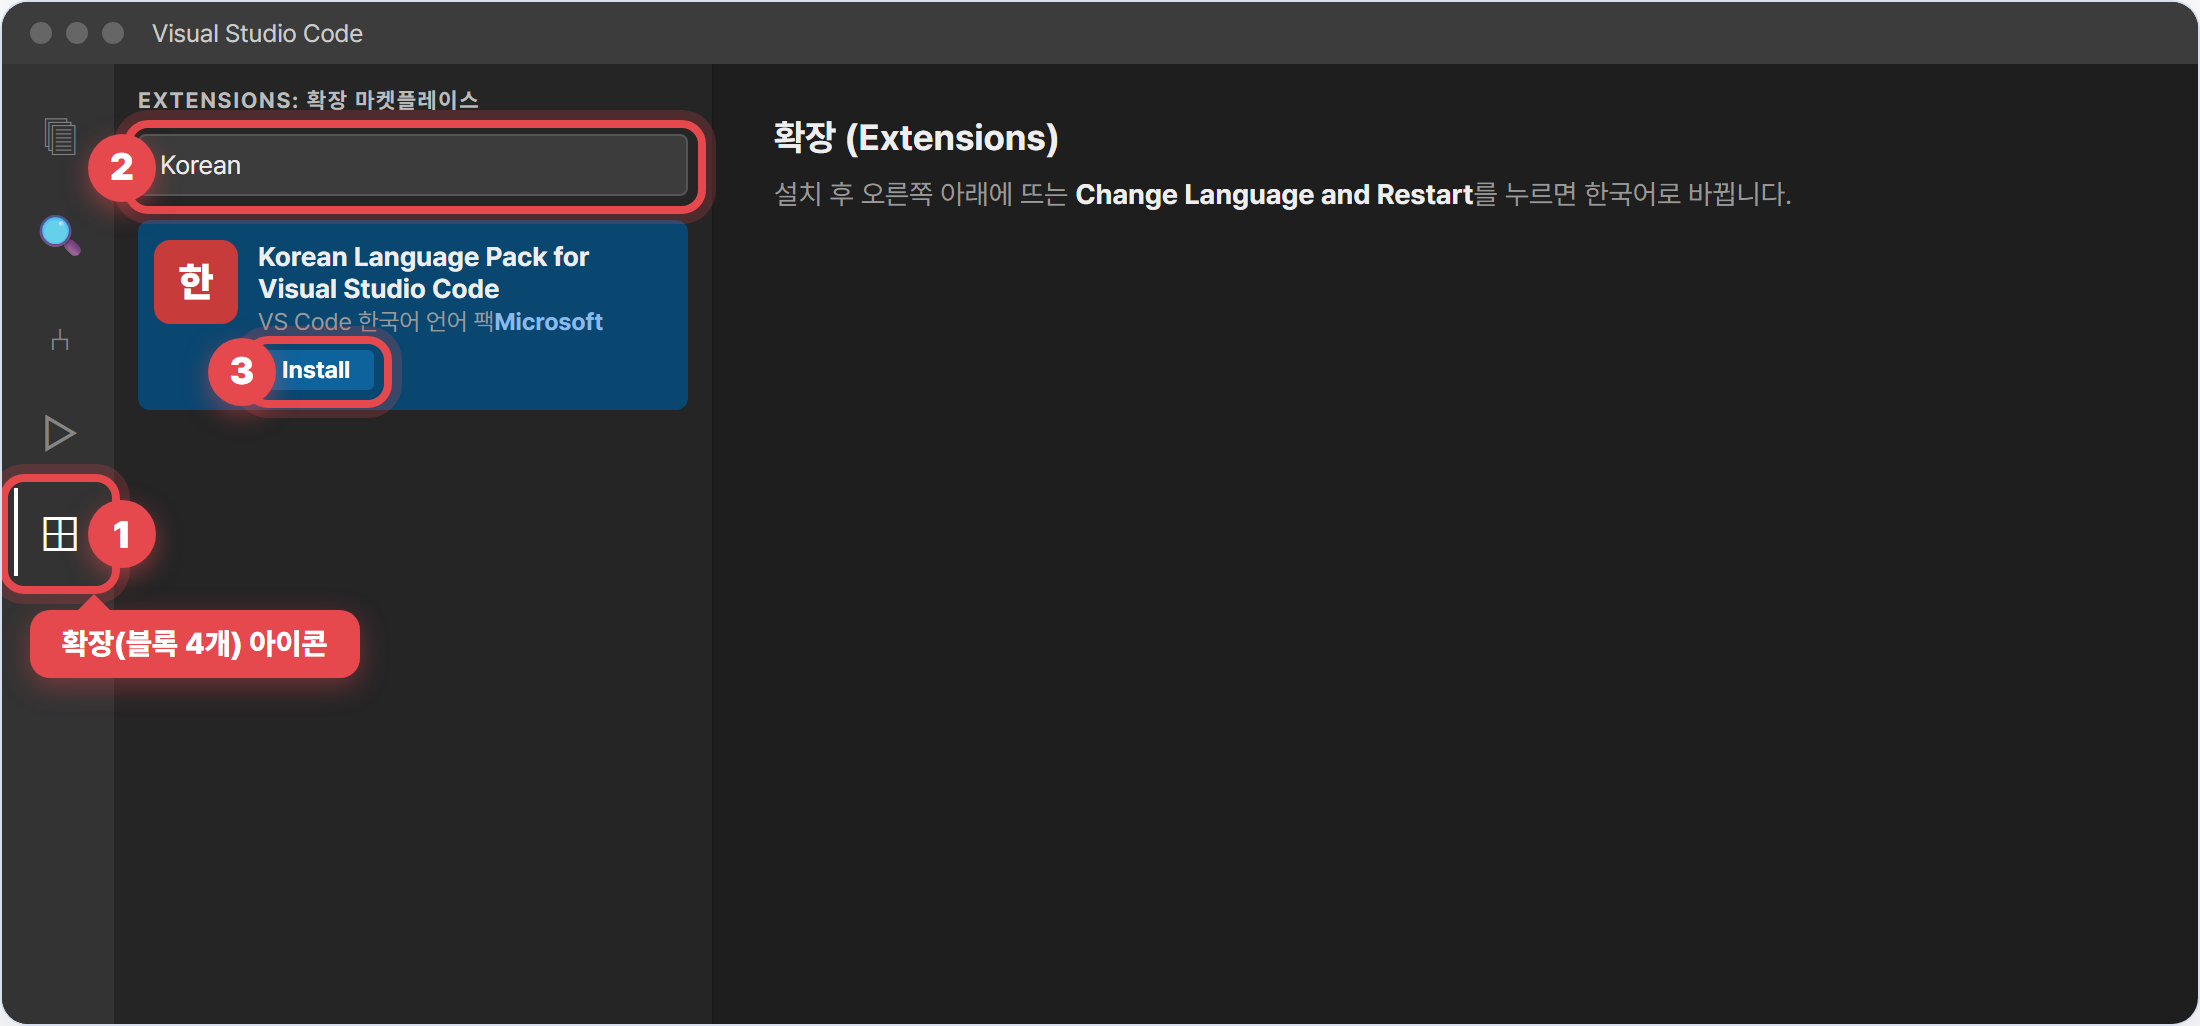Install the Korean Language Pack
Image resolution: width=2200 pixels, height=1026 pixels.
(x=315, y=370)
